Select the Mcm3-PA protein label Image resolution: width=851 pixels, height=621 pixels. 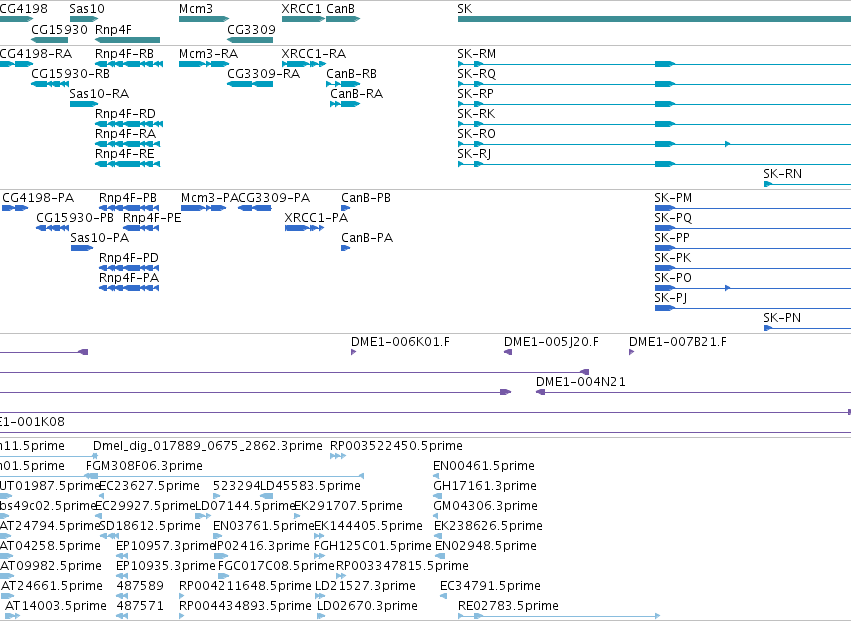[x=210, y=198]
